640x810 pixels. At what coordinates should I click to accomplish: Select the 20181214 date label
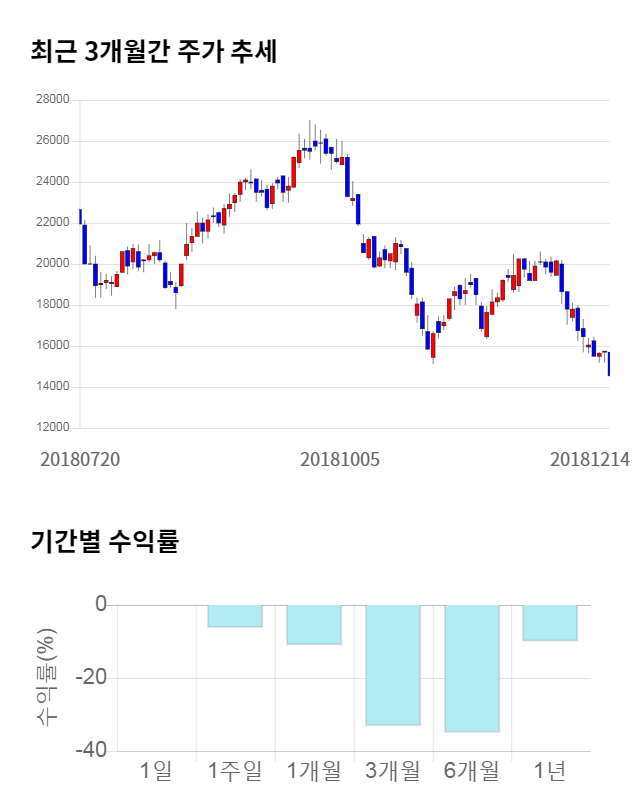click(590, 460)
